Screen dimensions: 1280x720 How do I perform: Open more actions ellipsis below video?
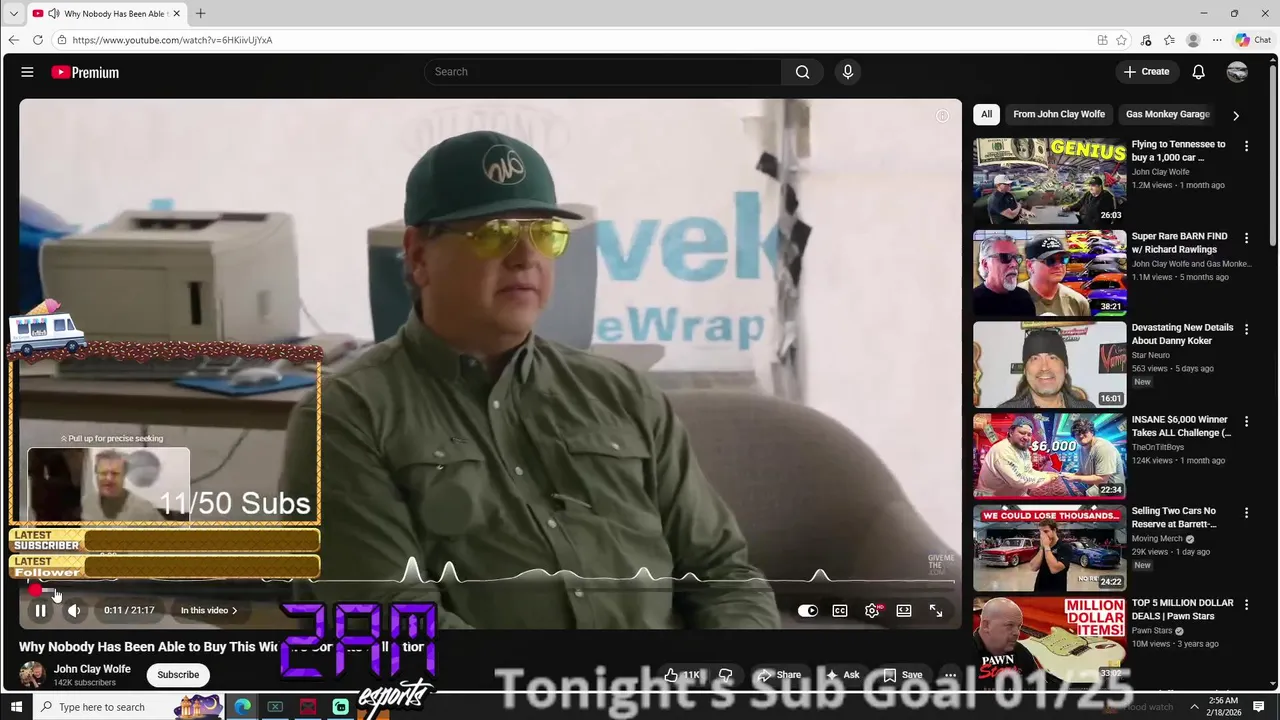(x=950, y=675)
